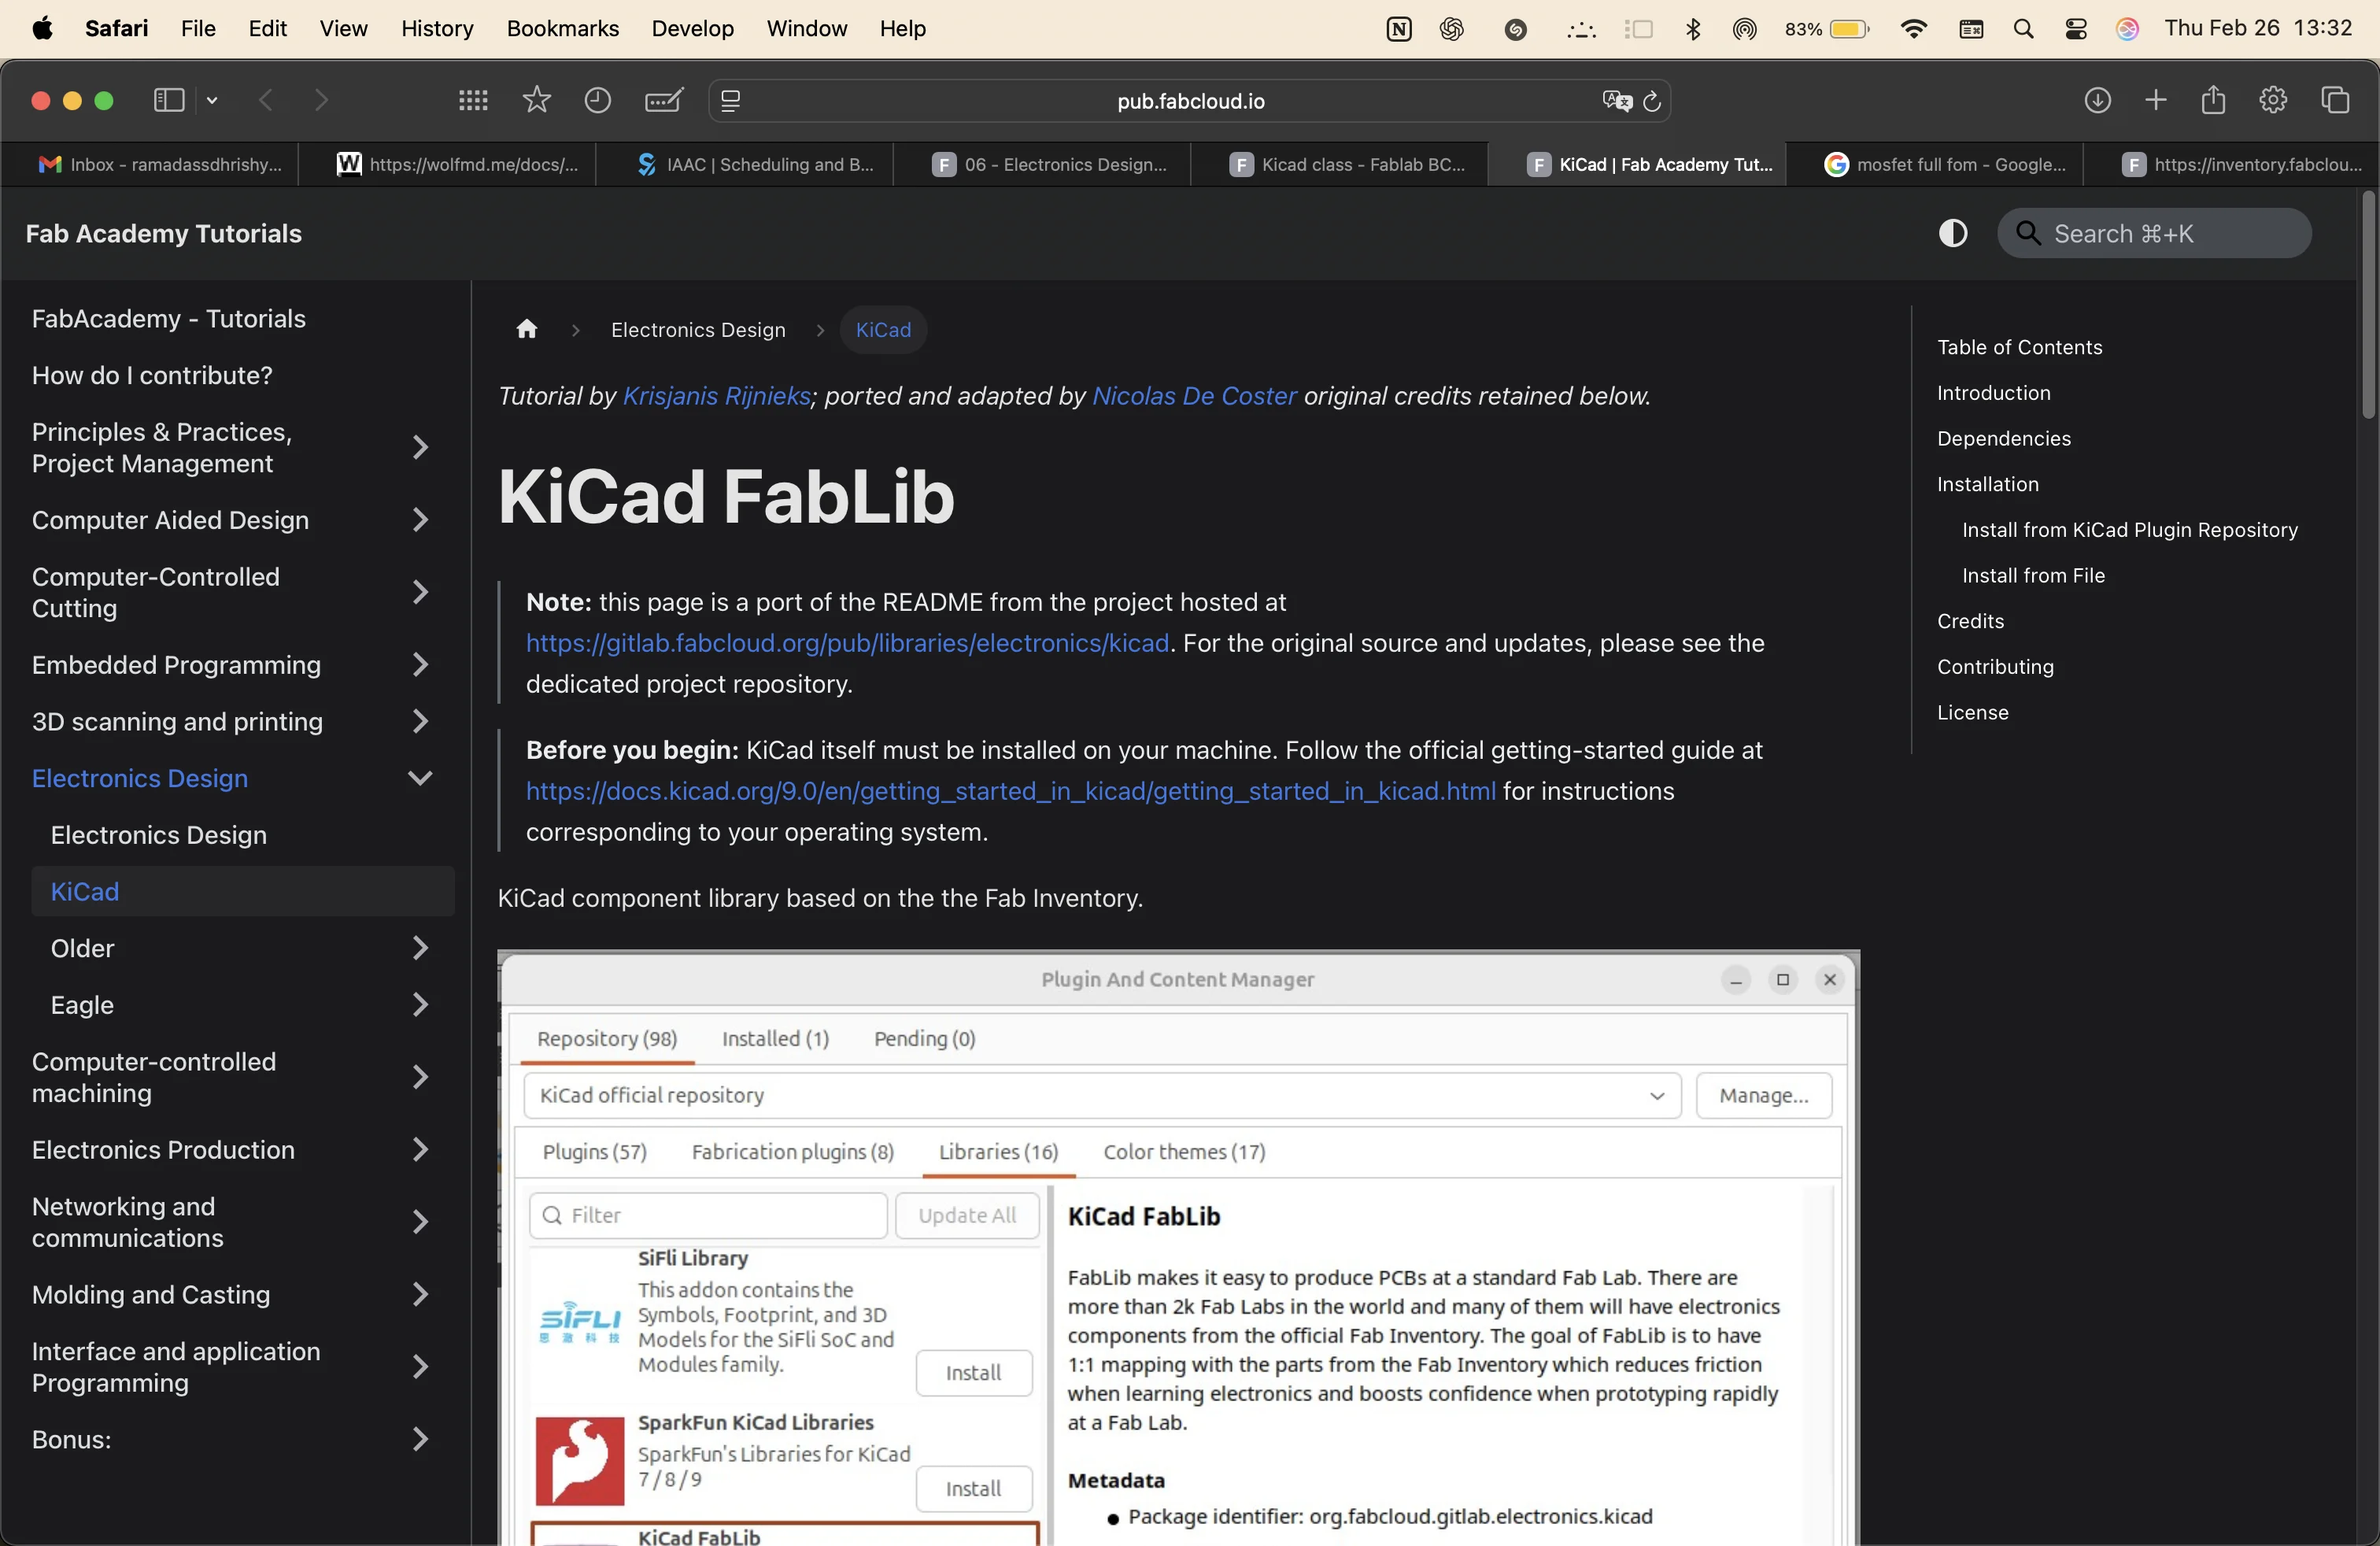Screen dimensions: 2380x1546
Task: Click the Search input field
Action: pyautogui.click(x=2154, y=233)
